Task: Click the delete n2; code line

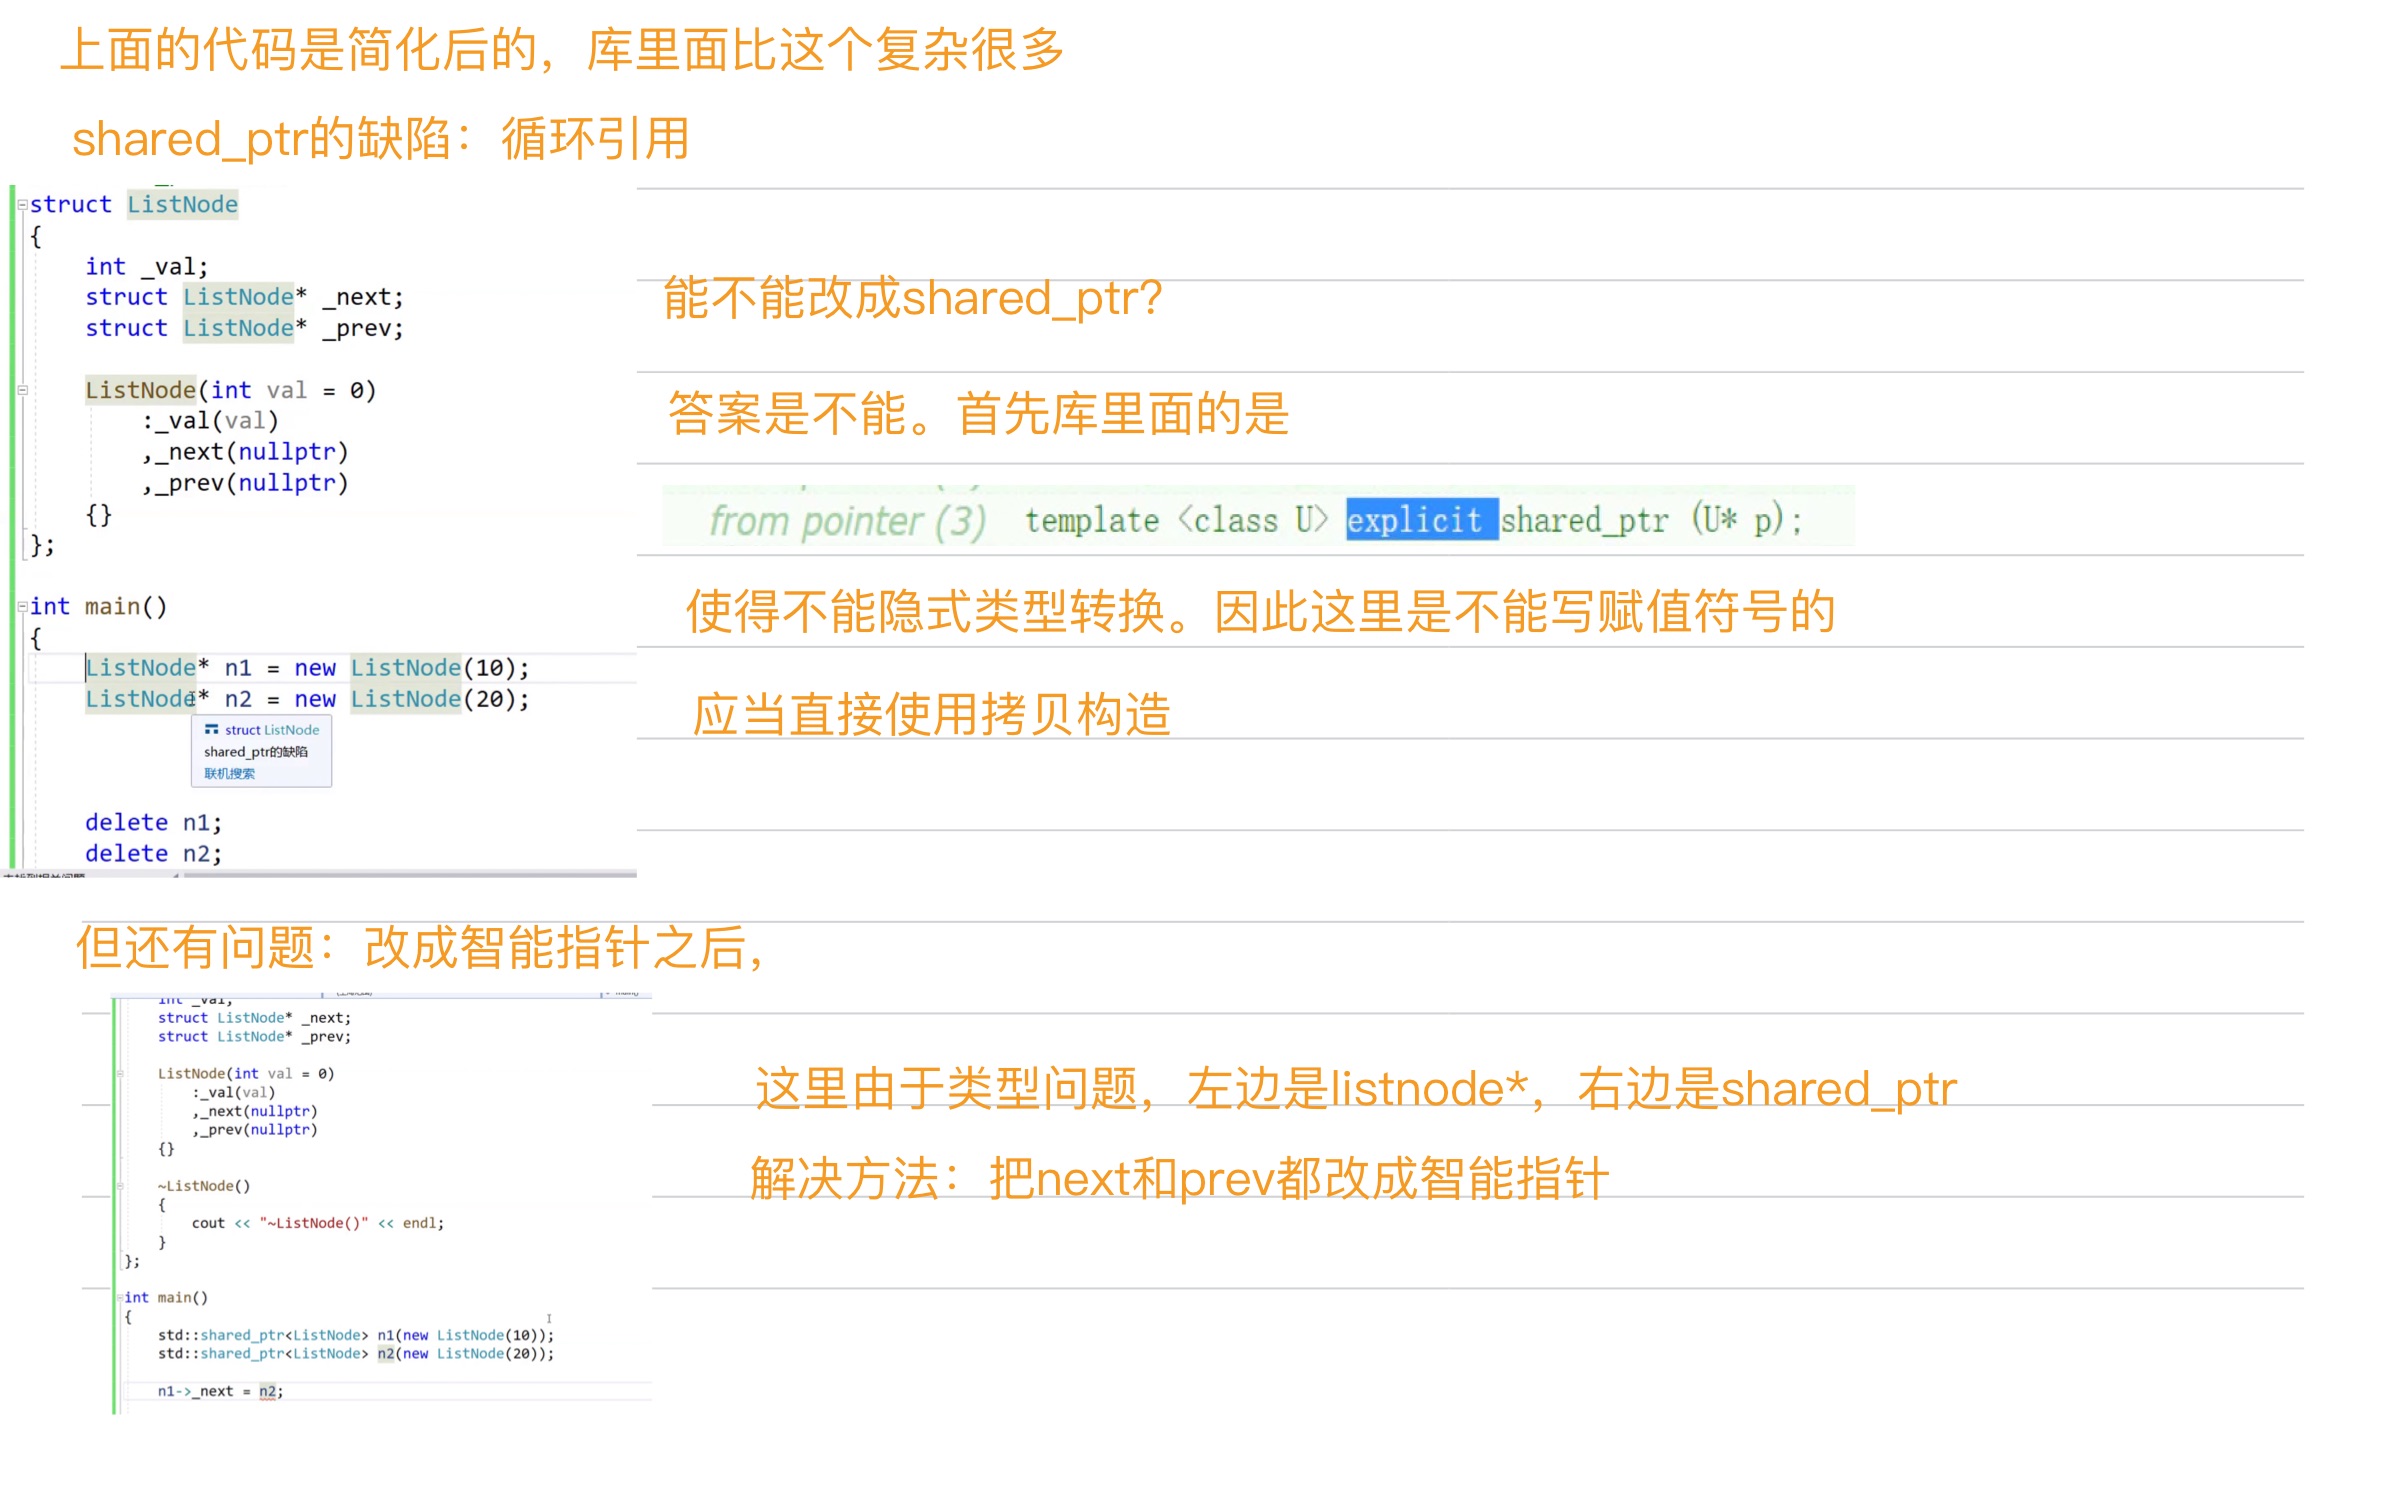Action: click(x=153, y=854)
